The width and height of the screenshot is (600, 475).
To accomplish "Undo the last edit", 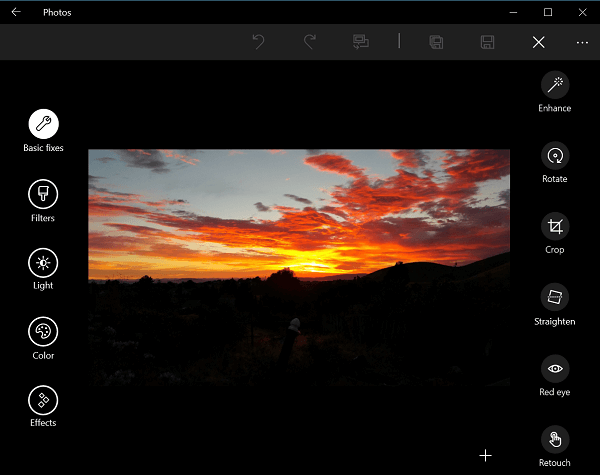I will (259, 42).
